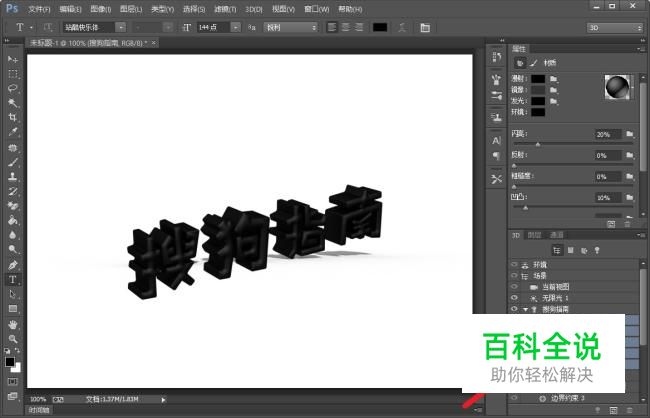Select the Dodge tool
650x418 pixels.
coord(13,249)
